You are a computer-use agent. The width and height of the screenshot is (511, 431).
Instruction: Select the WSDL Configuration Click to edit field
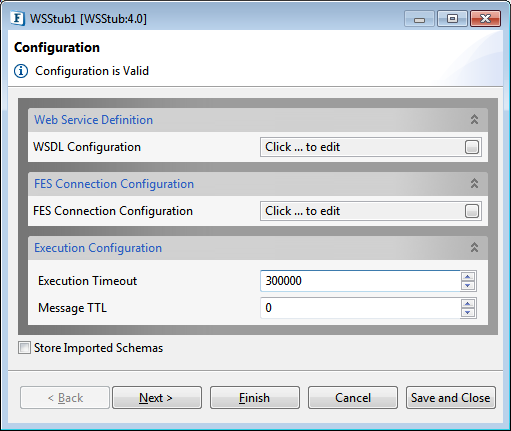(x=362, y=147)
